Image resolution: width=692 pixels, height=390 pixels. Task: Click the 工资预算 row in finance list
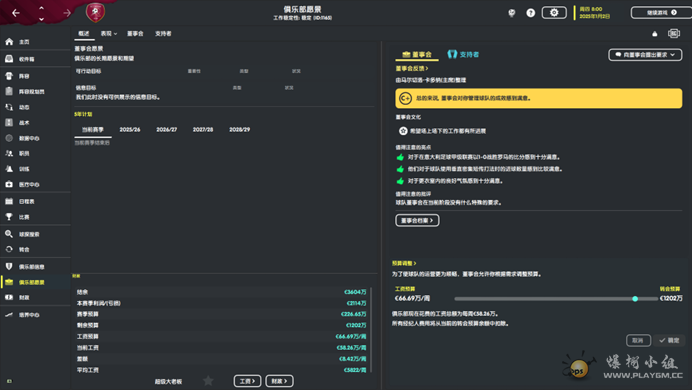tap(222, 336)
